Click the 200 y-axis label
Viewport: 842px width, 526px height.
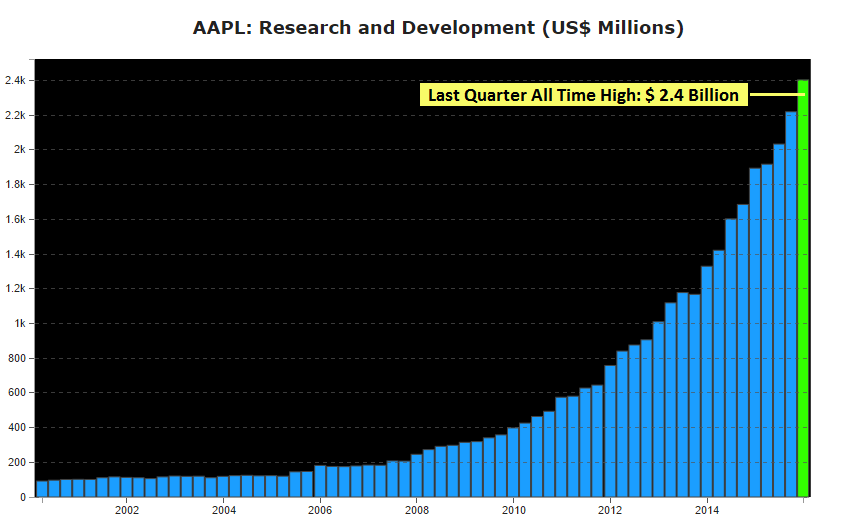[x=17, y=463]
